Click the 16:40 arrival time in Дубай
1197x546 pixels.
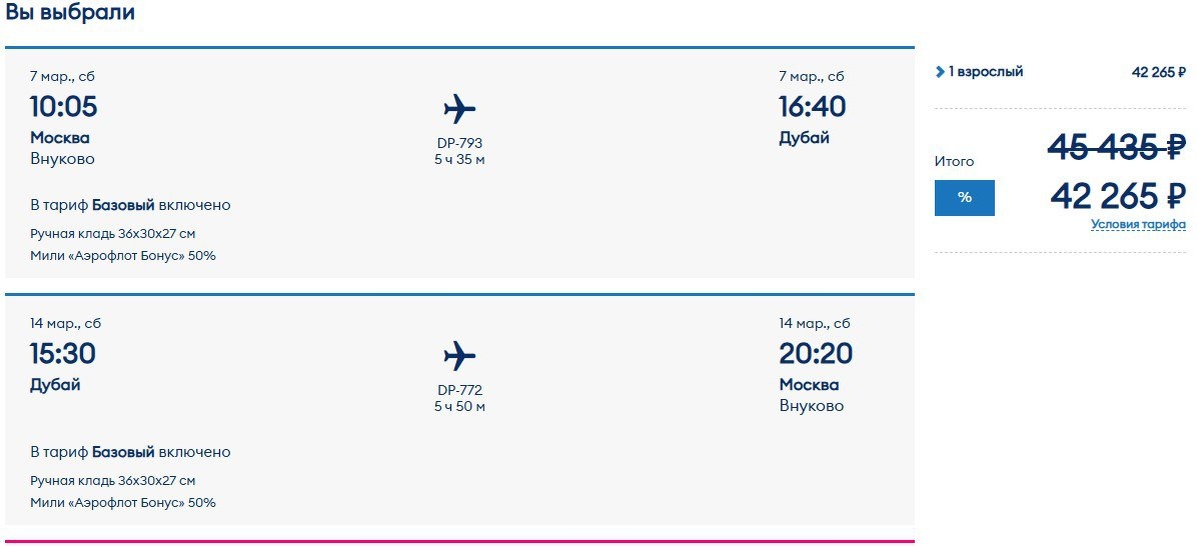(812, 106)
